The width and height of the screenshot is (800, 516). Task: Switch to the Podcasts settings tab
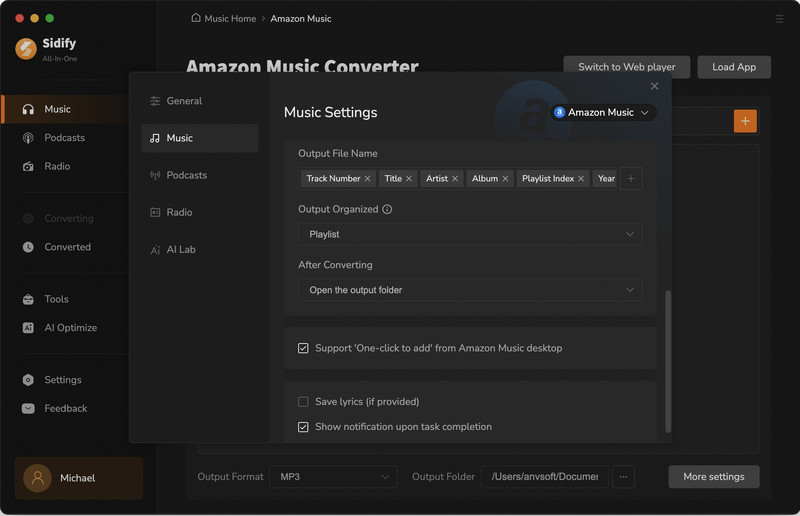point(199,175)
